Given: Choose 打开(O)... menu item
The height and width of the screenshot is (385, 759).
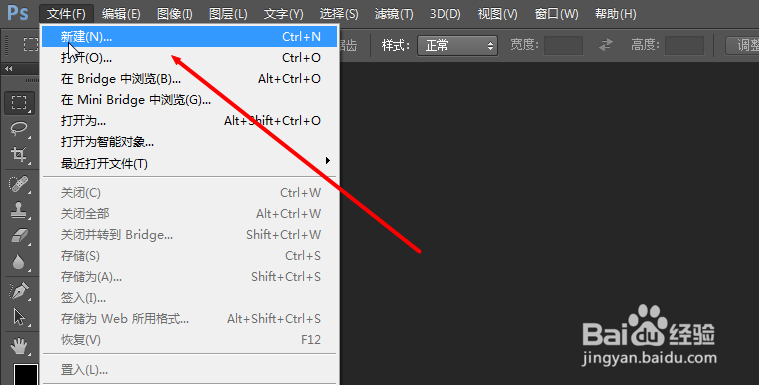Looking at the screenshot, I should point(189,58).
